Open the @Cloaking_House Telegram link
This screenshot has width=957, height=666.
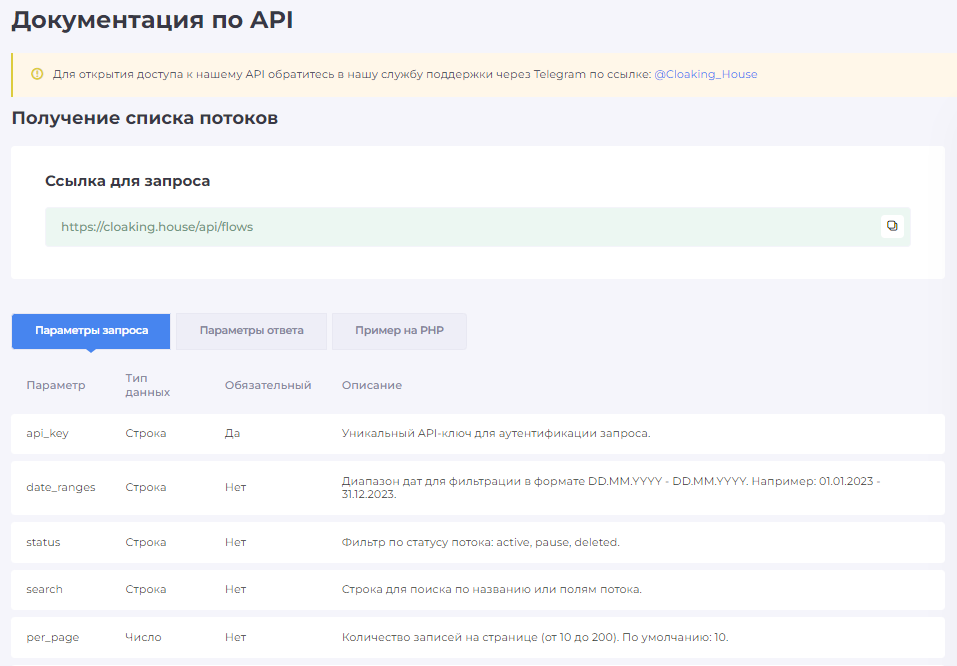point(706,74)
